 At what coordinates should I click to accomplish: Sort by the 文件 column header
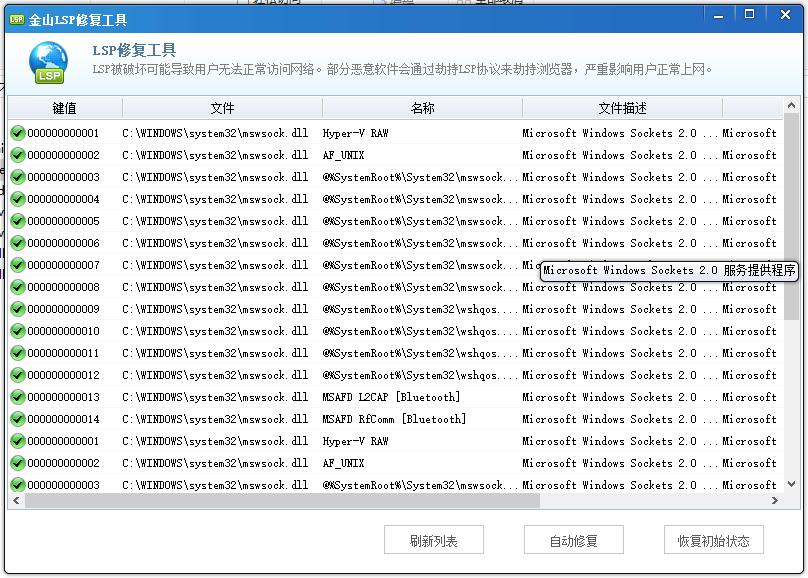click(x=222, y=108)
